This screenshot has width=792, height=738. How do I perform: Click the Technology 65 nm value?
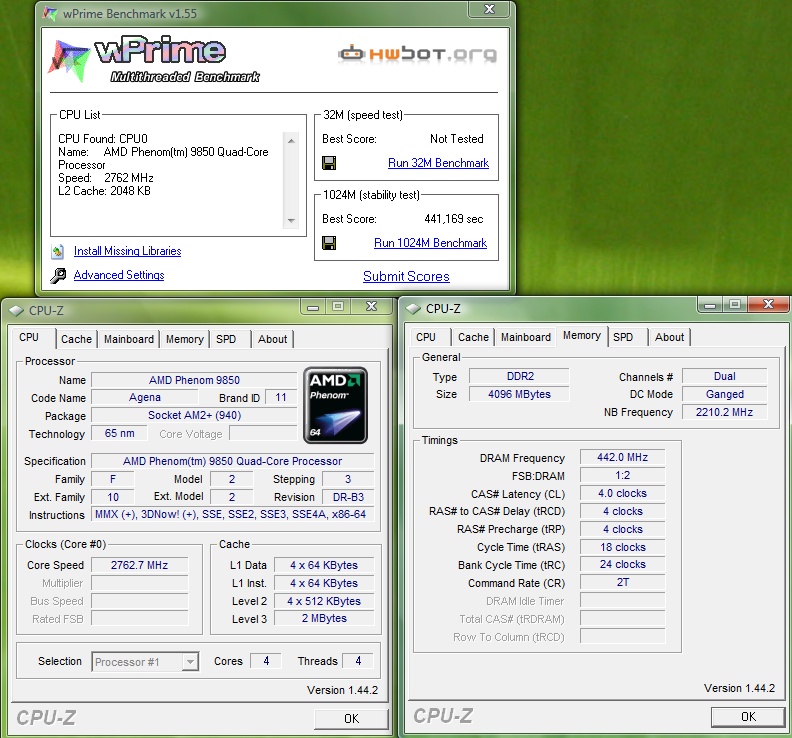(x=120, y=433)
